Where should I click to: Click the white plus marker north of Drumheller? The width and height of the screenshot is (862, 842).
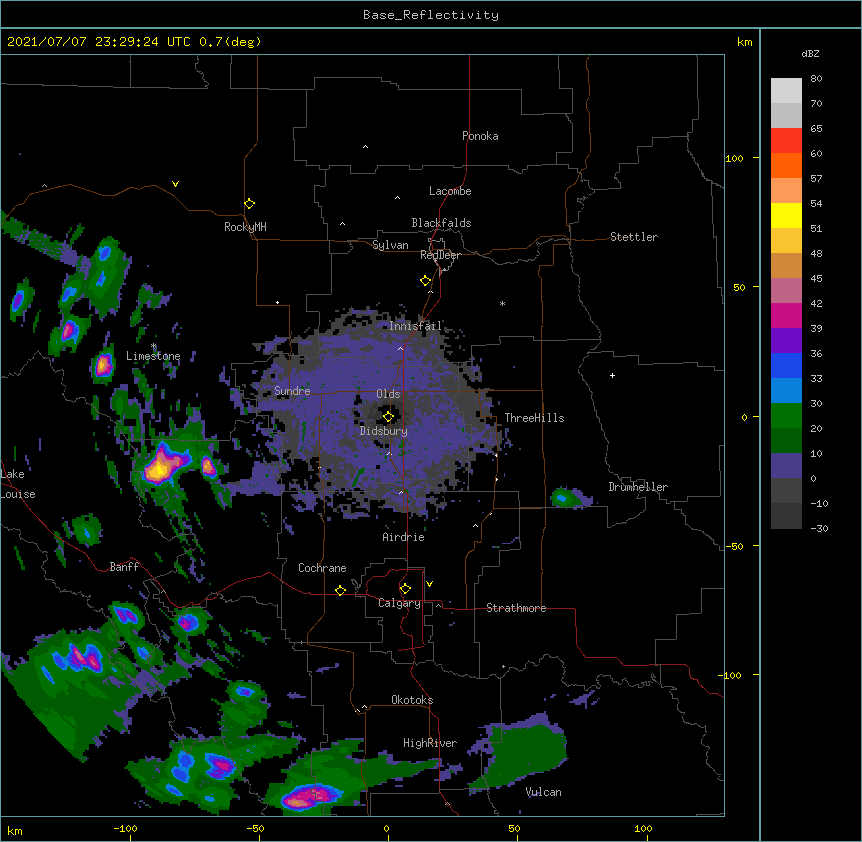(x=612, y=375)
